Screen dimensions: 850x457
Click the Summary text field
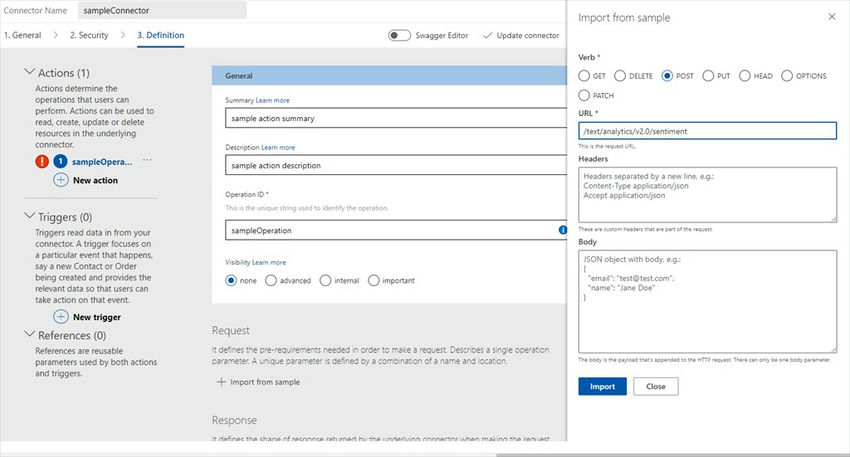[396, 118]
